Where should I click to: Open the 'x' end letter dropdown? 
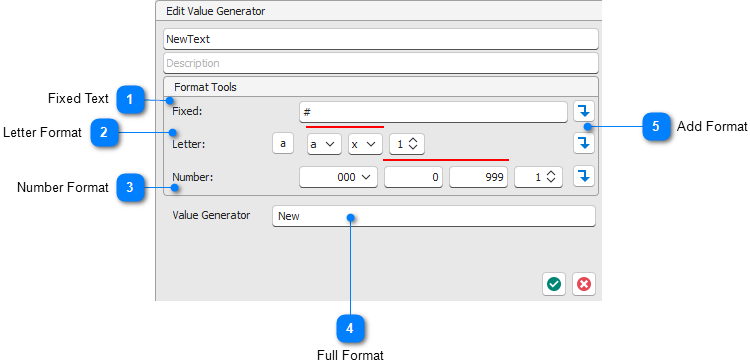[x=365, y=144]
